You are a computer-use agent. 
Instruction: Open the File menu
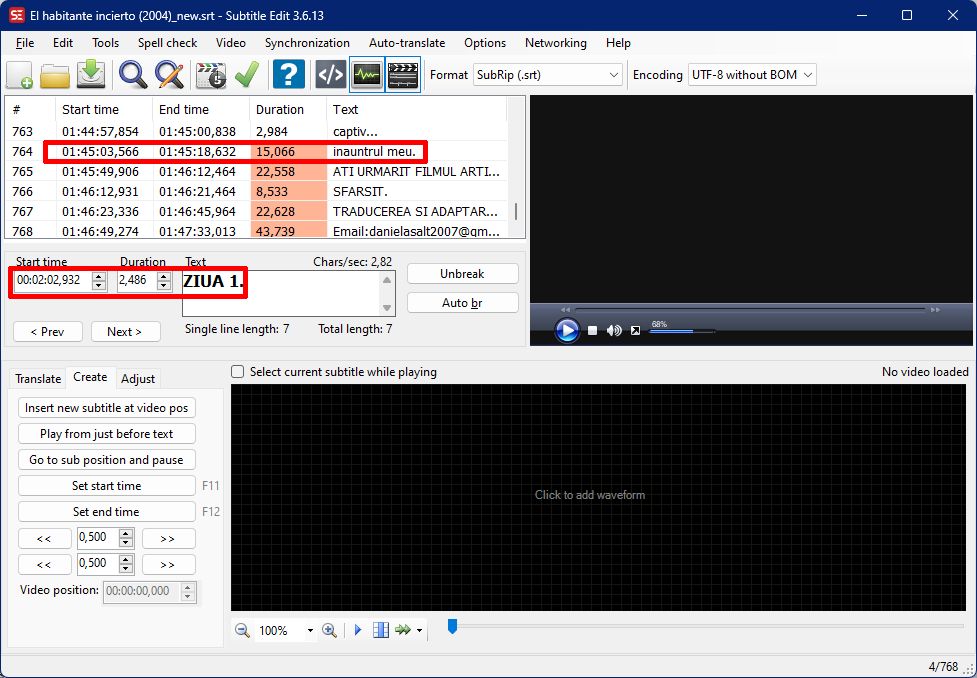(x=25, y=43)
